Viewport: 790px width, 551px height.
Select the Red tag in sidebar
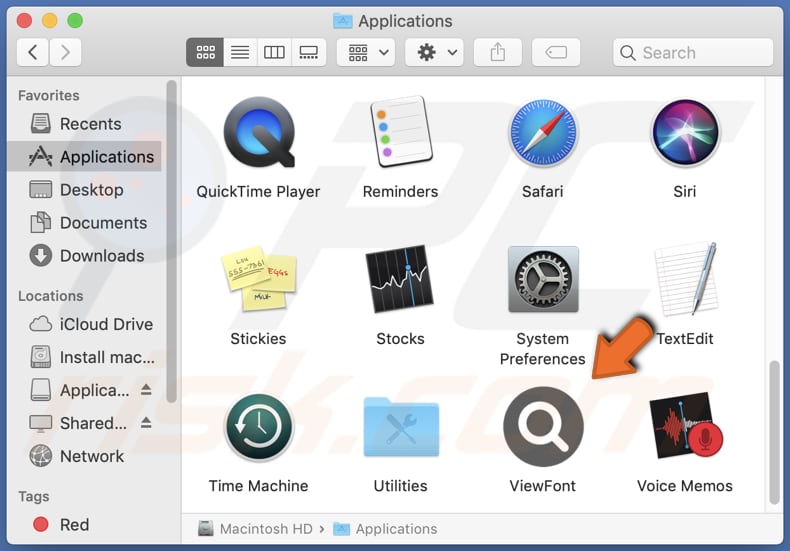click(x=84, y=525)
